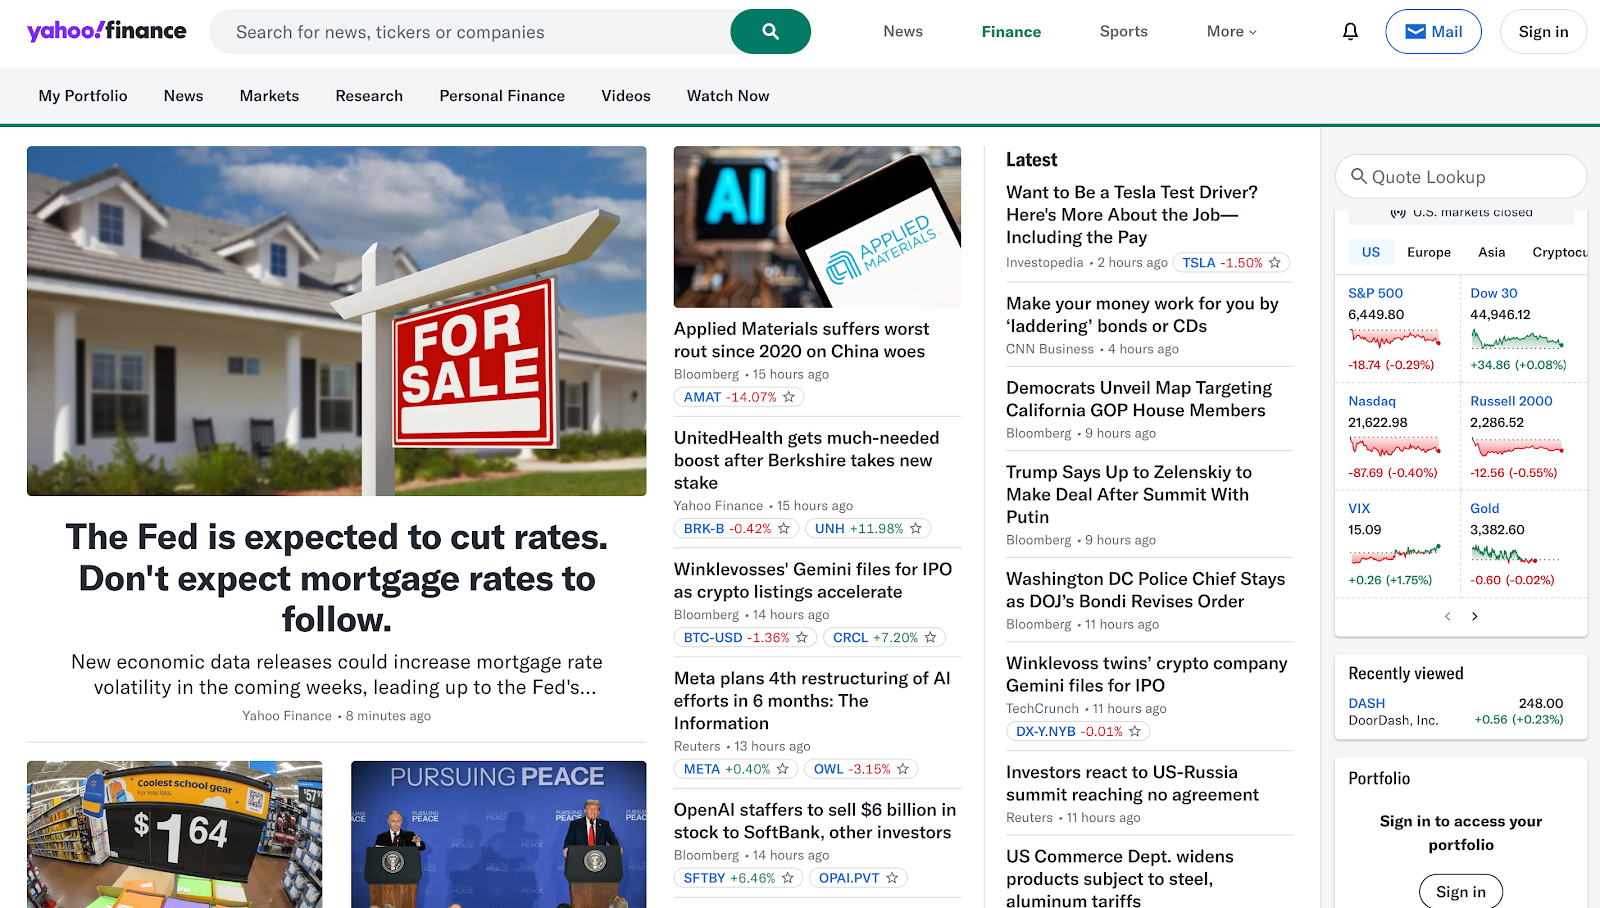Image resolution: width=1600 pixels, height=908 pixels.
Task: Open OpenAI staffers SoftBank article
Action: [815, 821]
